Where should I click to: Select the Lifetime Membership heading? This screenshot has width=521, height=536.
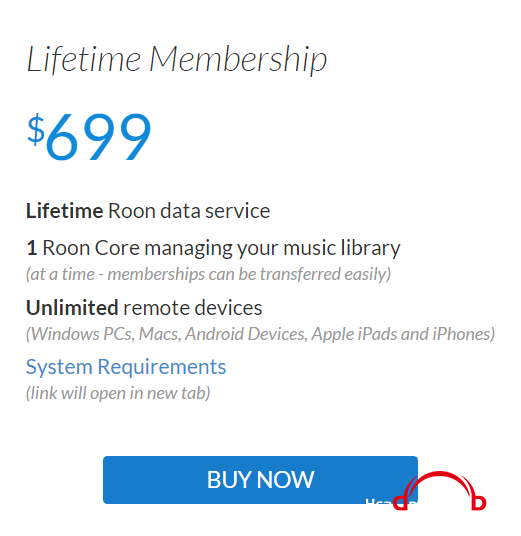(177, 59)
